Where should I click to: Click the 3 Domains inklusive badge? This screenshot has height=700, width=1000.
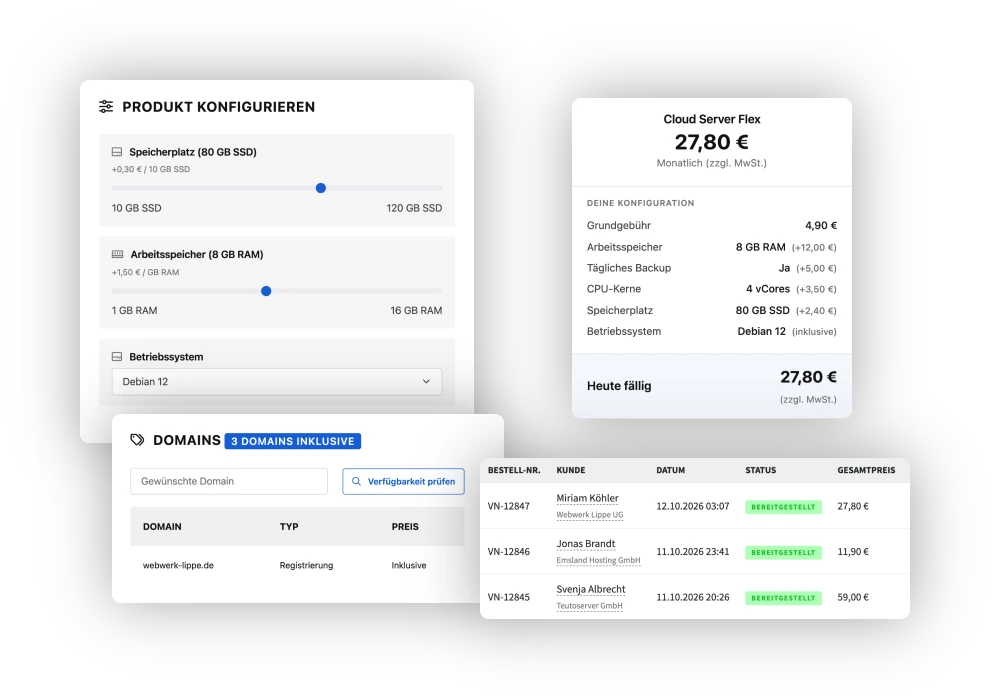coord(293,441)
